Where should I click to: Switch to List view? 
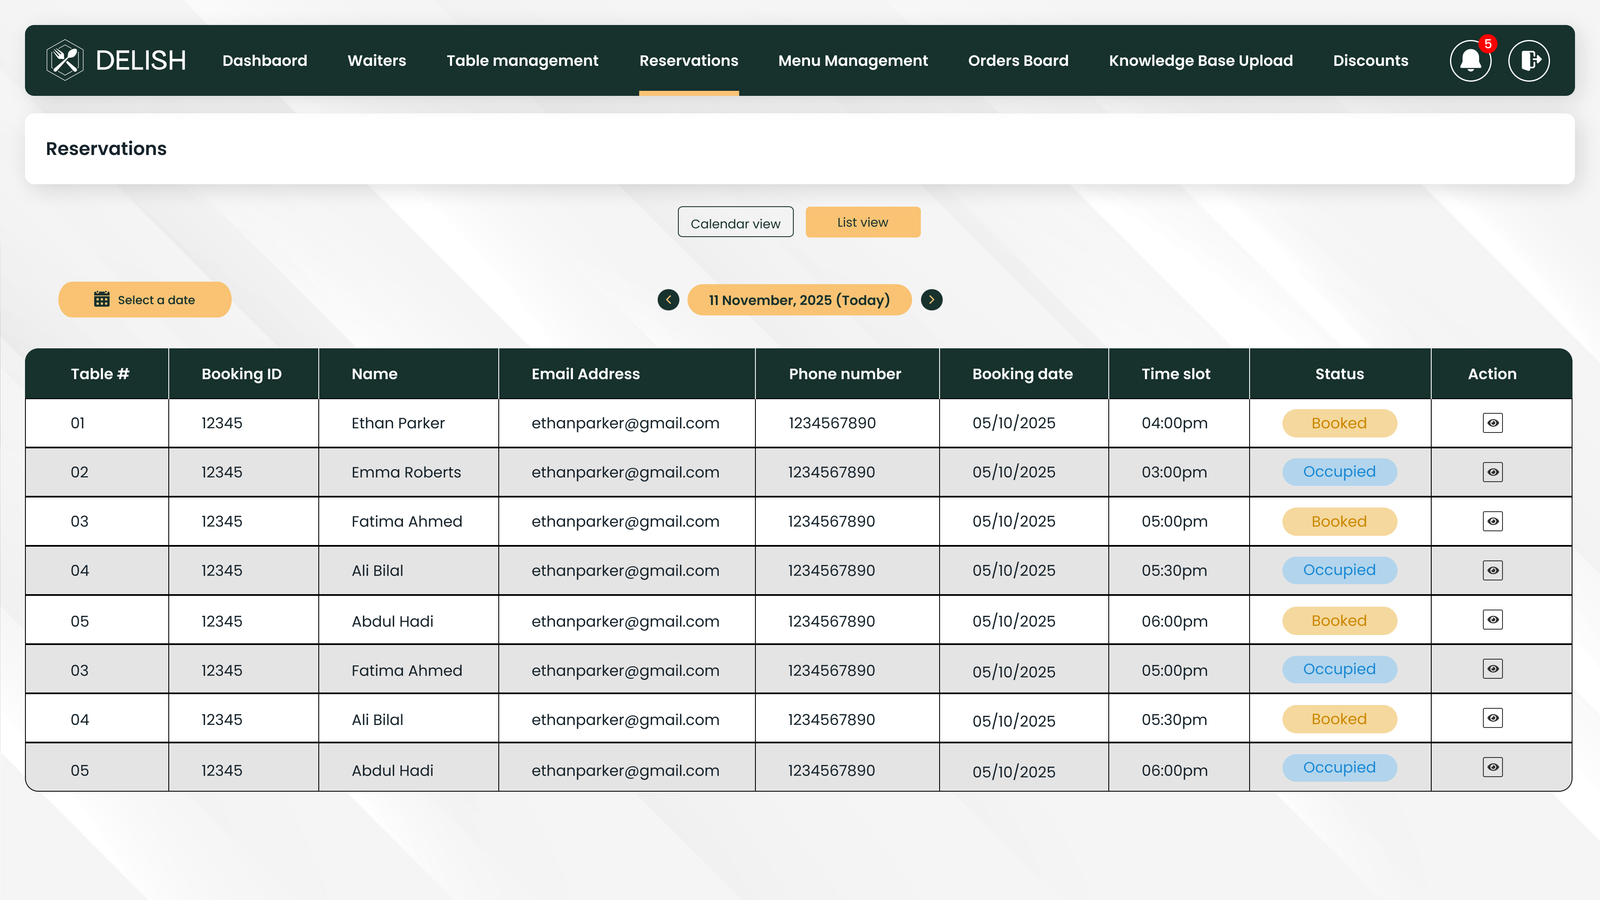[x=863, y=222]
